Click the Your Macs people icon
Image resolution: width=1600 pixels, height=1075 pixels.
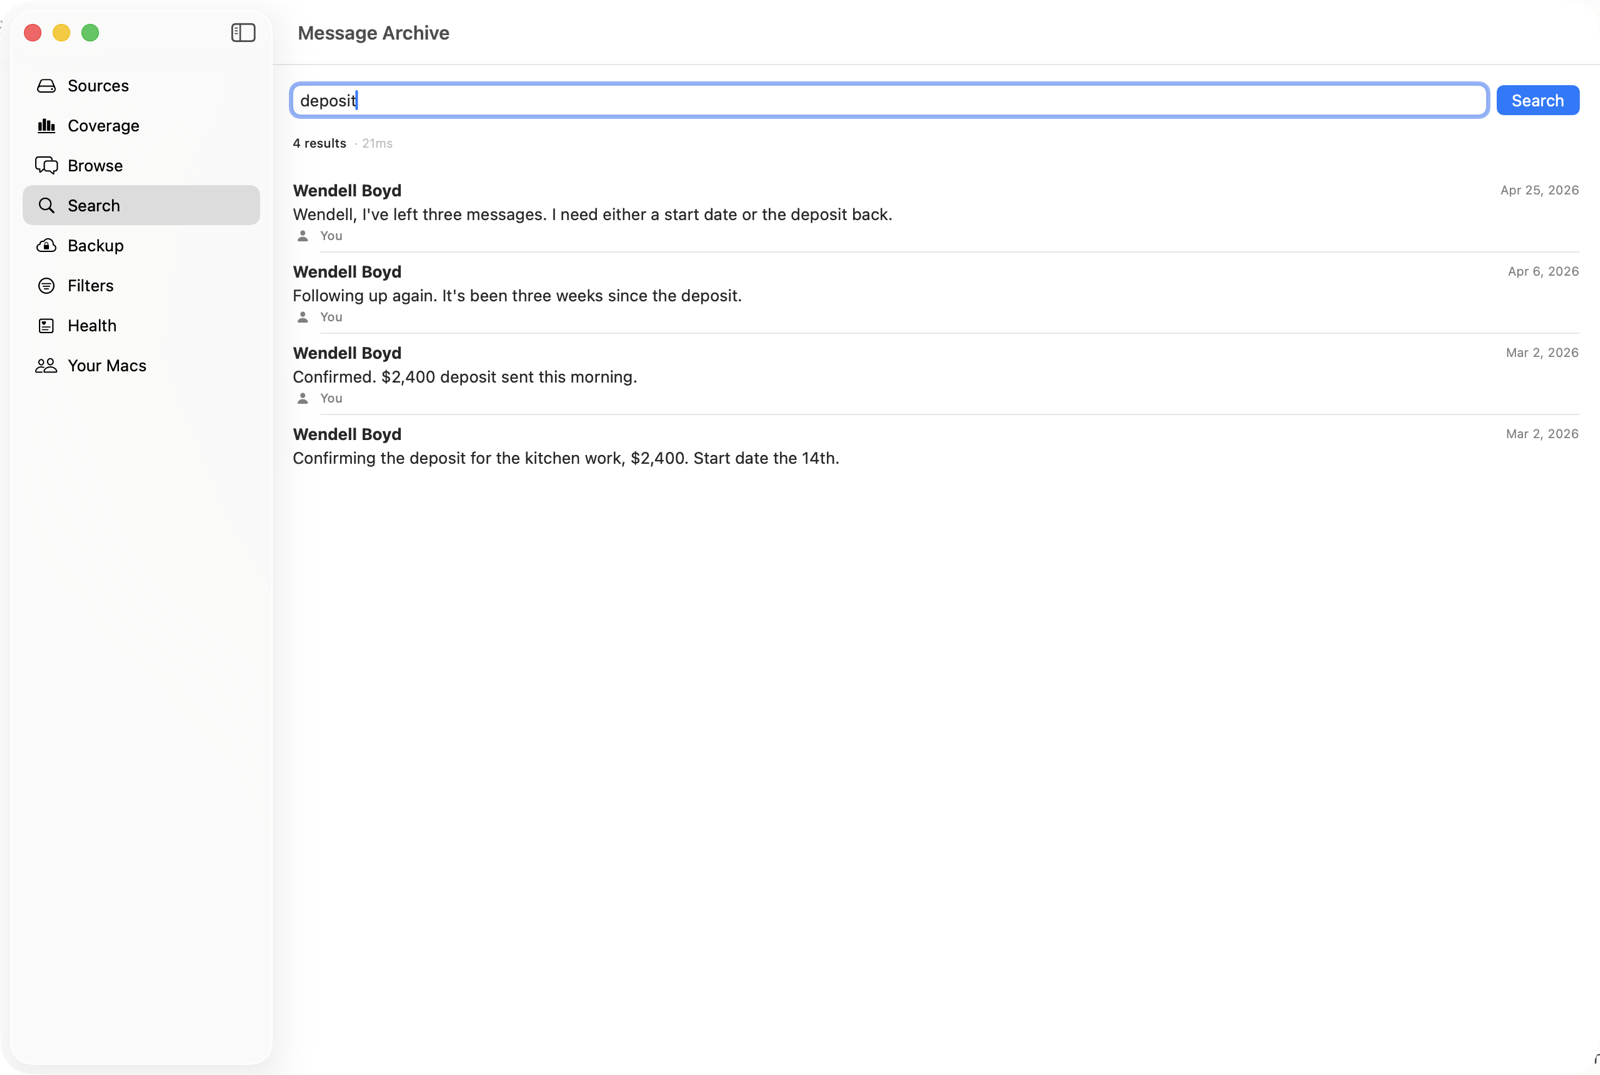point(46,366)
